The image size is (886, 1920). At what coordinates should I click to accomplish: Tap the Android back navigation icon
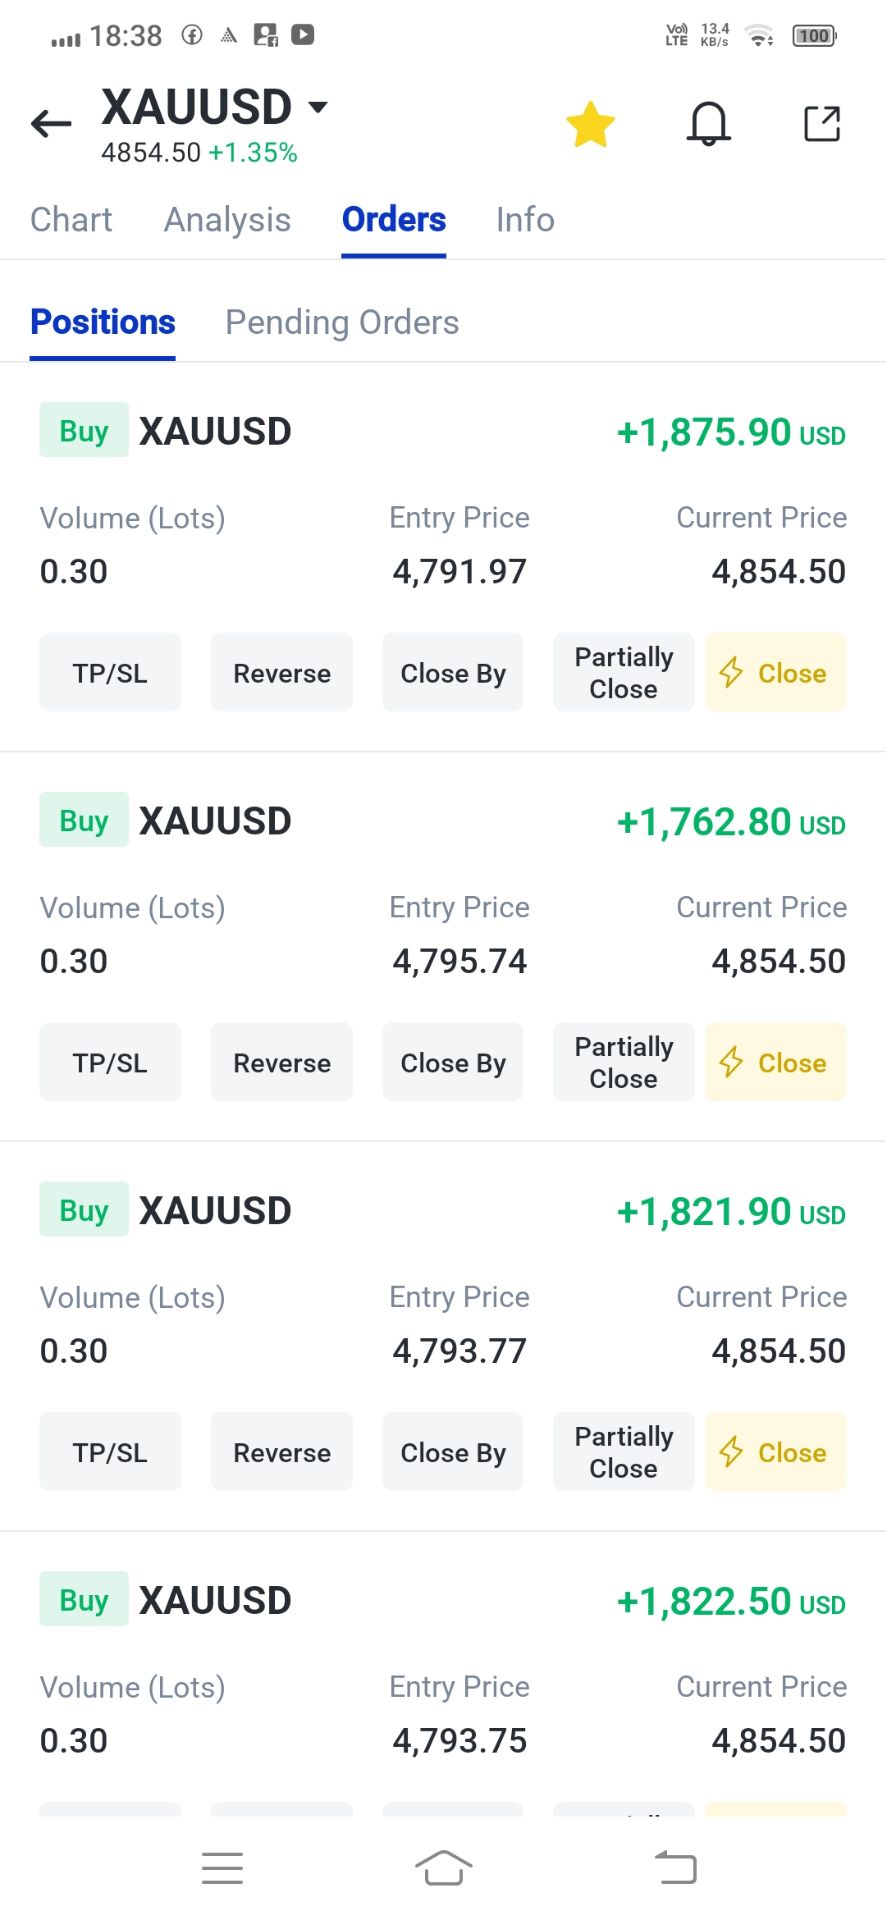coord(676,1868)
